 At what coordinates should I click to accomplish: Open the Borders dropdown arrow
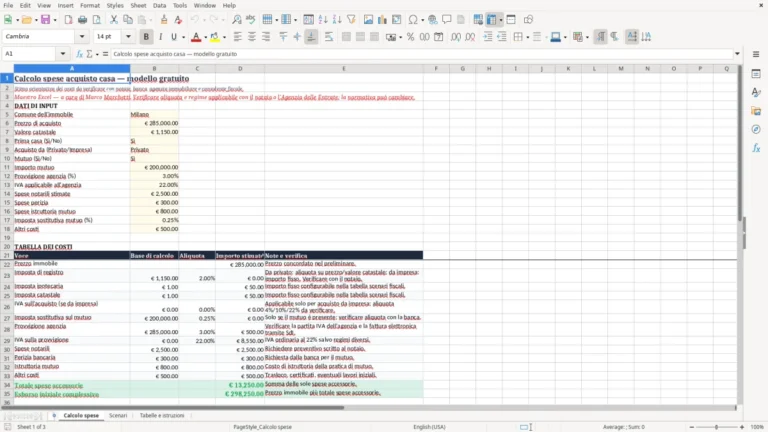[528, 37]
